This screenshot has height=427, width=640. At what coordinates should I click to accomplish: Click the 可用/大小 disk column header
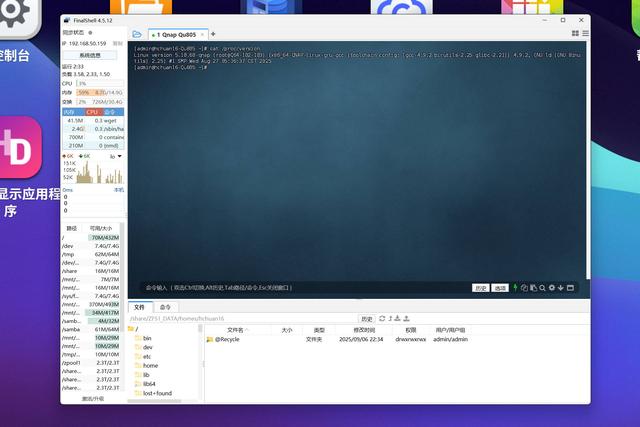point(101,228)
